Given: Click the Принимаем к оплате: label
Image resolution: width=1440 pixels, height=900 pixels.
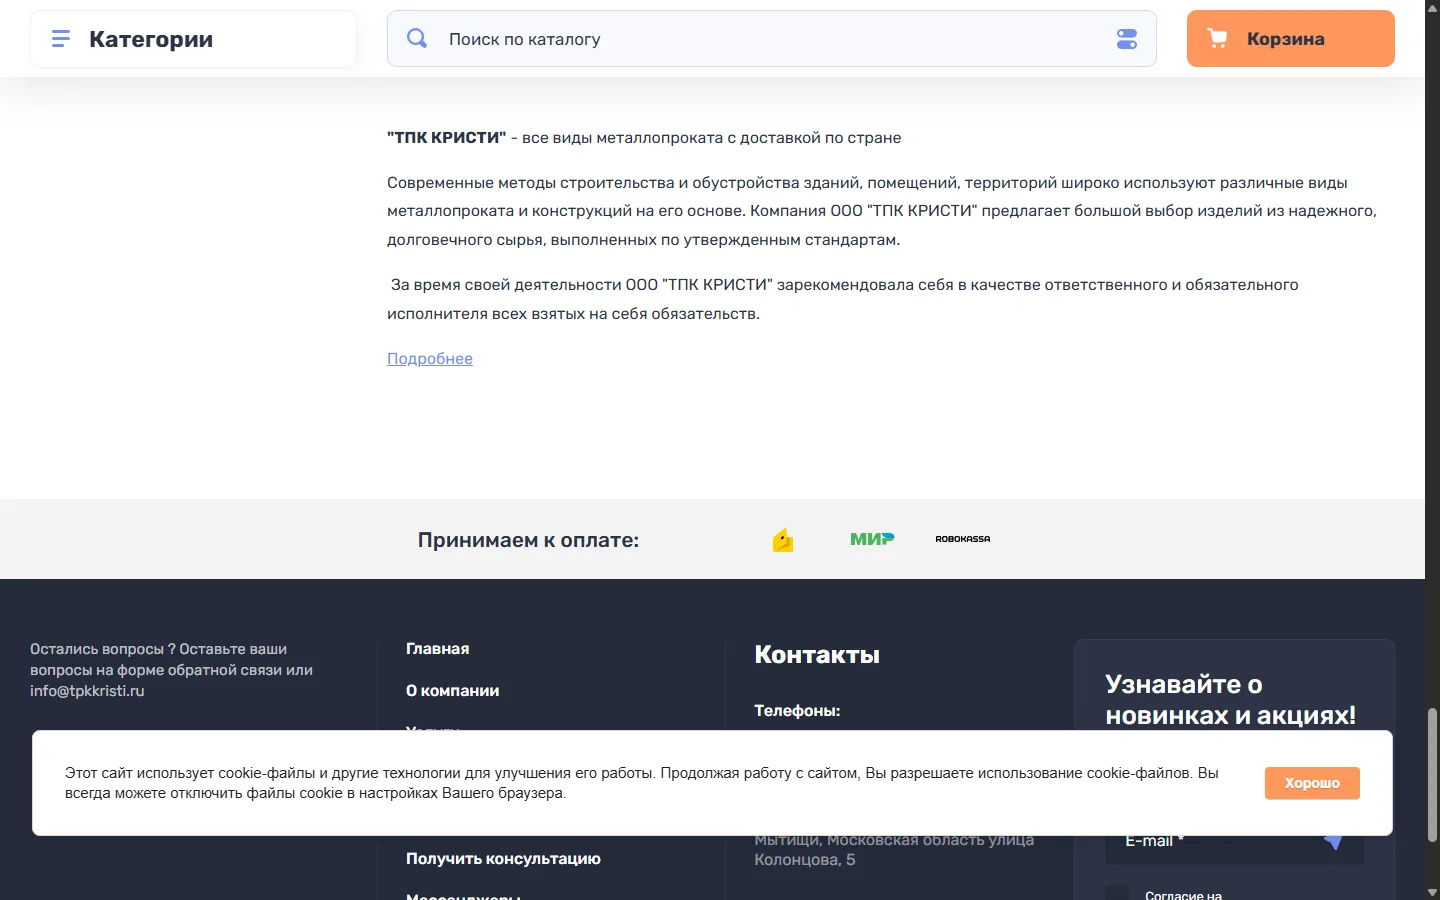Looking at the screenshot, I should (528, 540).
